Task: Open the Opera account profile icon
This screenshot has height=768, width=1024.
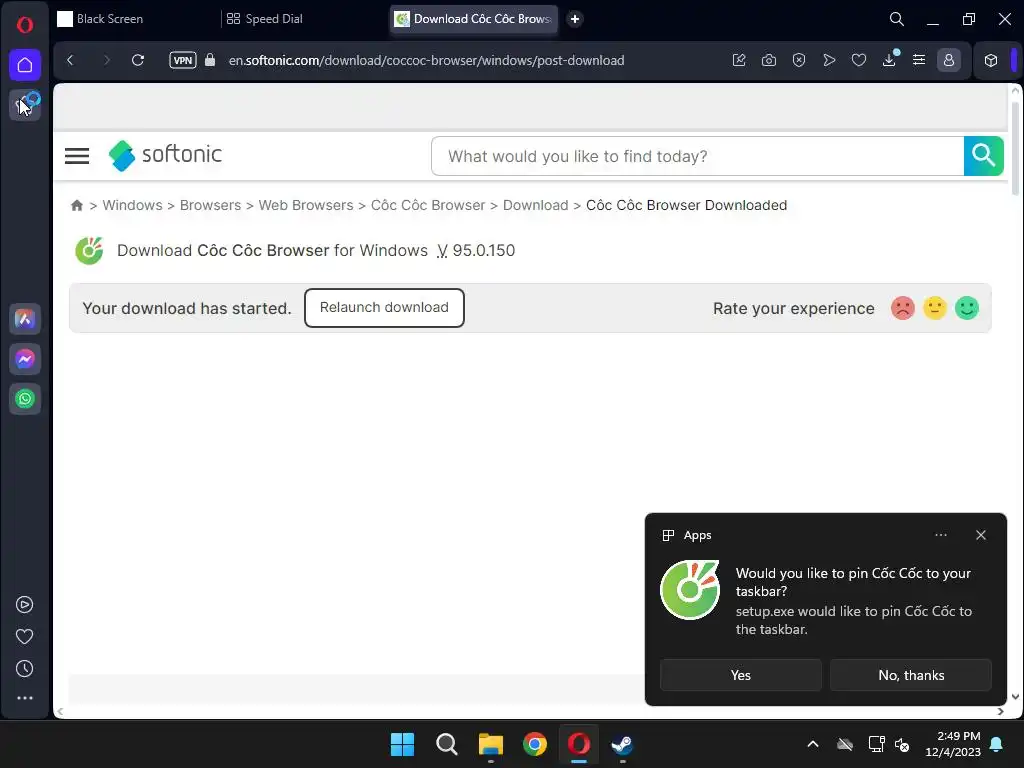Action: pos(949,60)
